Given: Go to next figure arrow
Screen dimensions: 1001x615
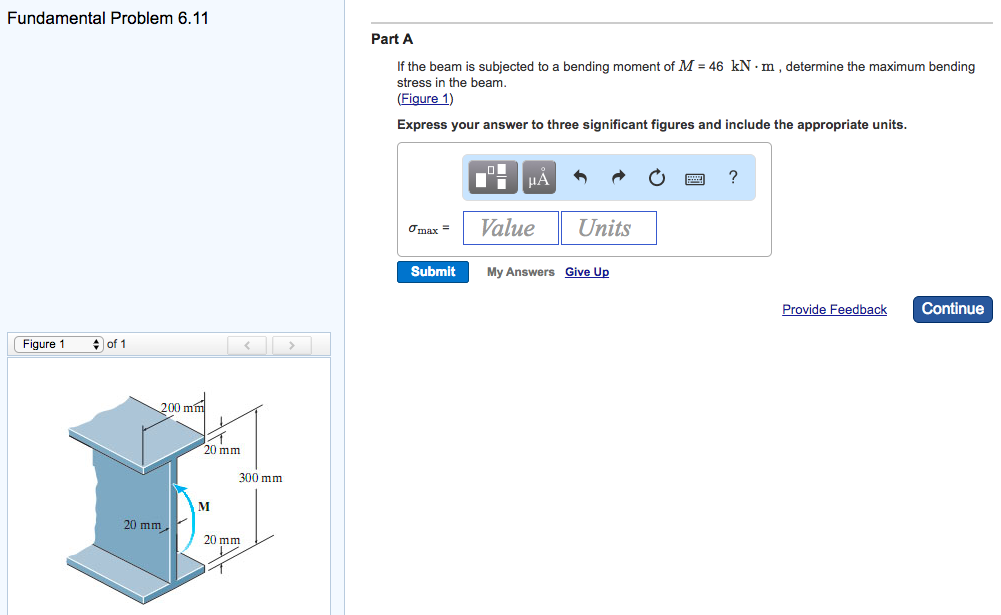Looking at the screenshot, I should click(292, 345).
